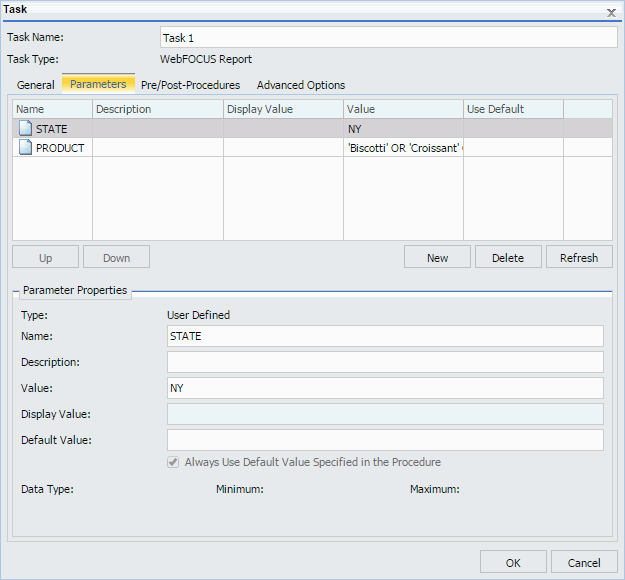This screenshot has height=580, width=625.
Task: Cancel the Task dialog
Action: pos(584,562)
